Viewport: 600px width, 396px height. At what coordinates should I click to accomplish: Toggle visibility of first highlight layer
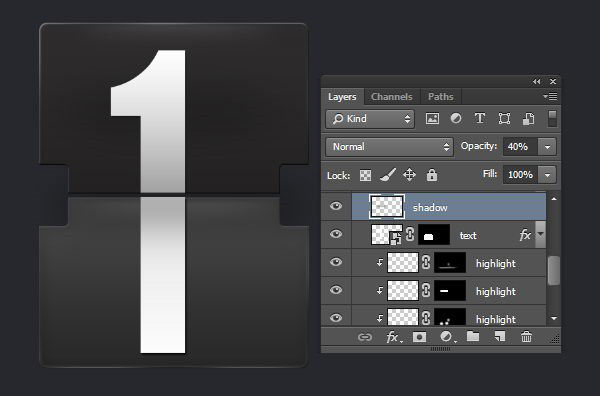336,262
